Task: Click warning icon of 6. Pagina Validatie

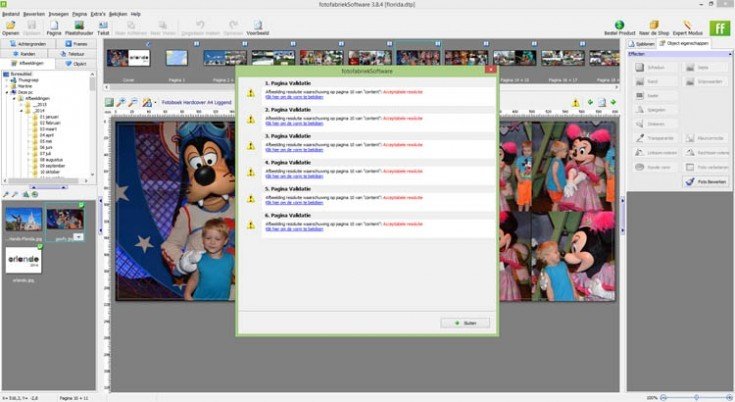Action: click(x=251, y=225)
